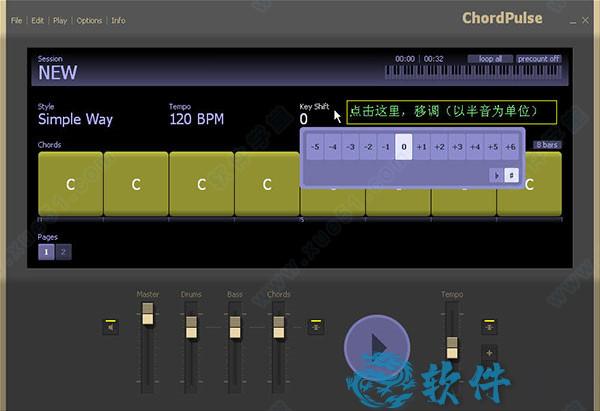This screenshot has height=411, width=600.
Task: Toggle the precount off button
Action: (538, 59)
